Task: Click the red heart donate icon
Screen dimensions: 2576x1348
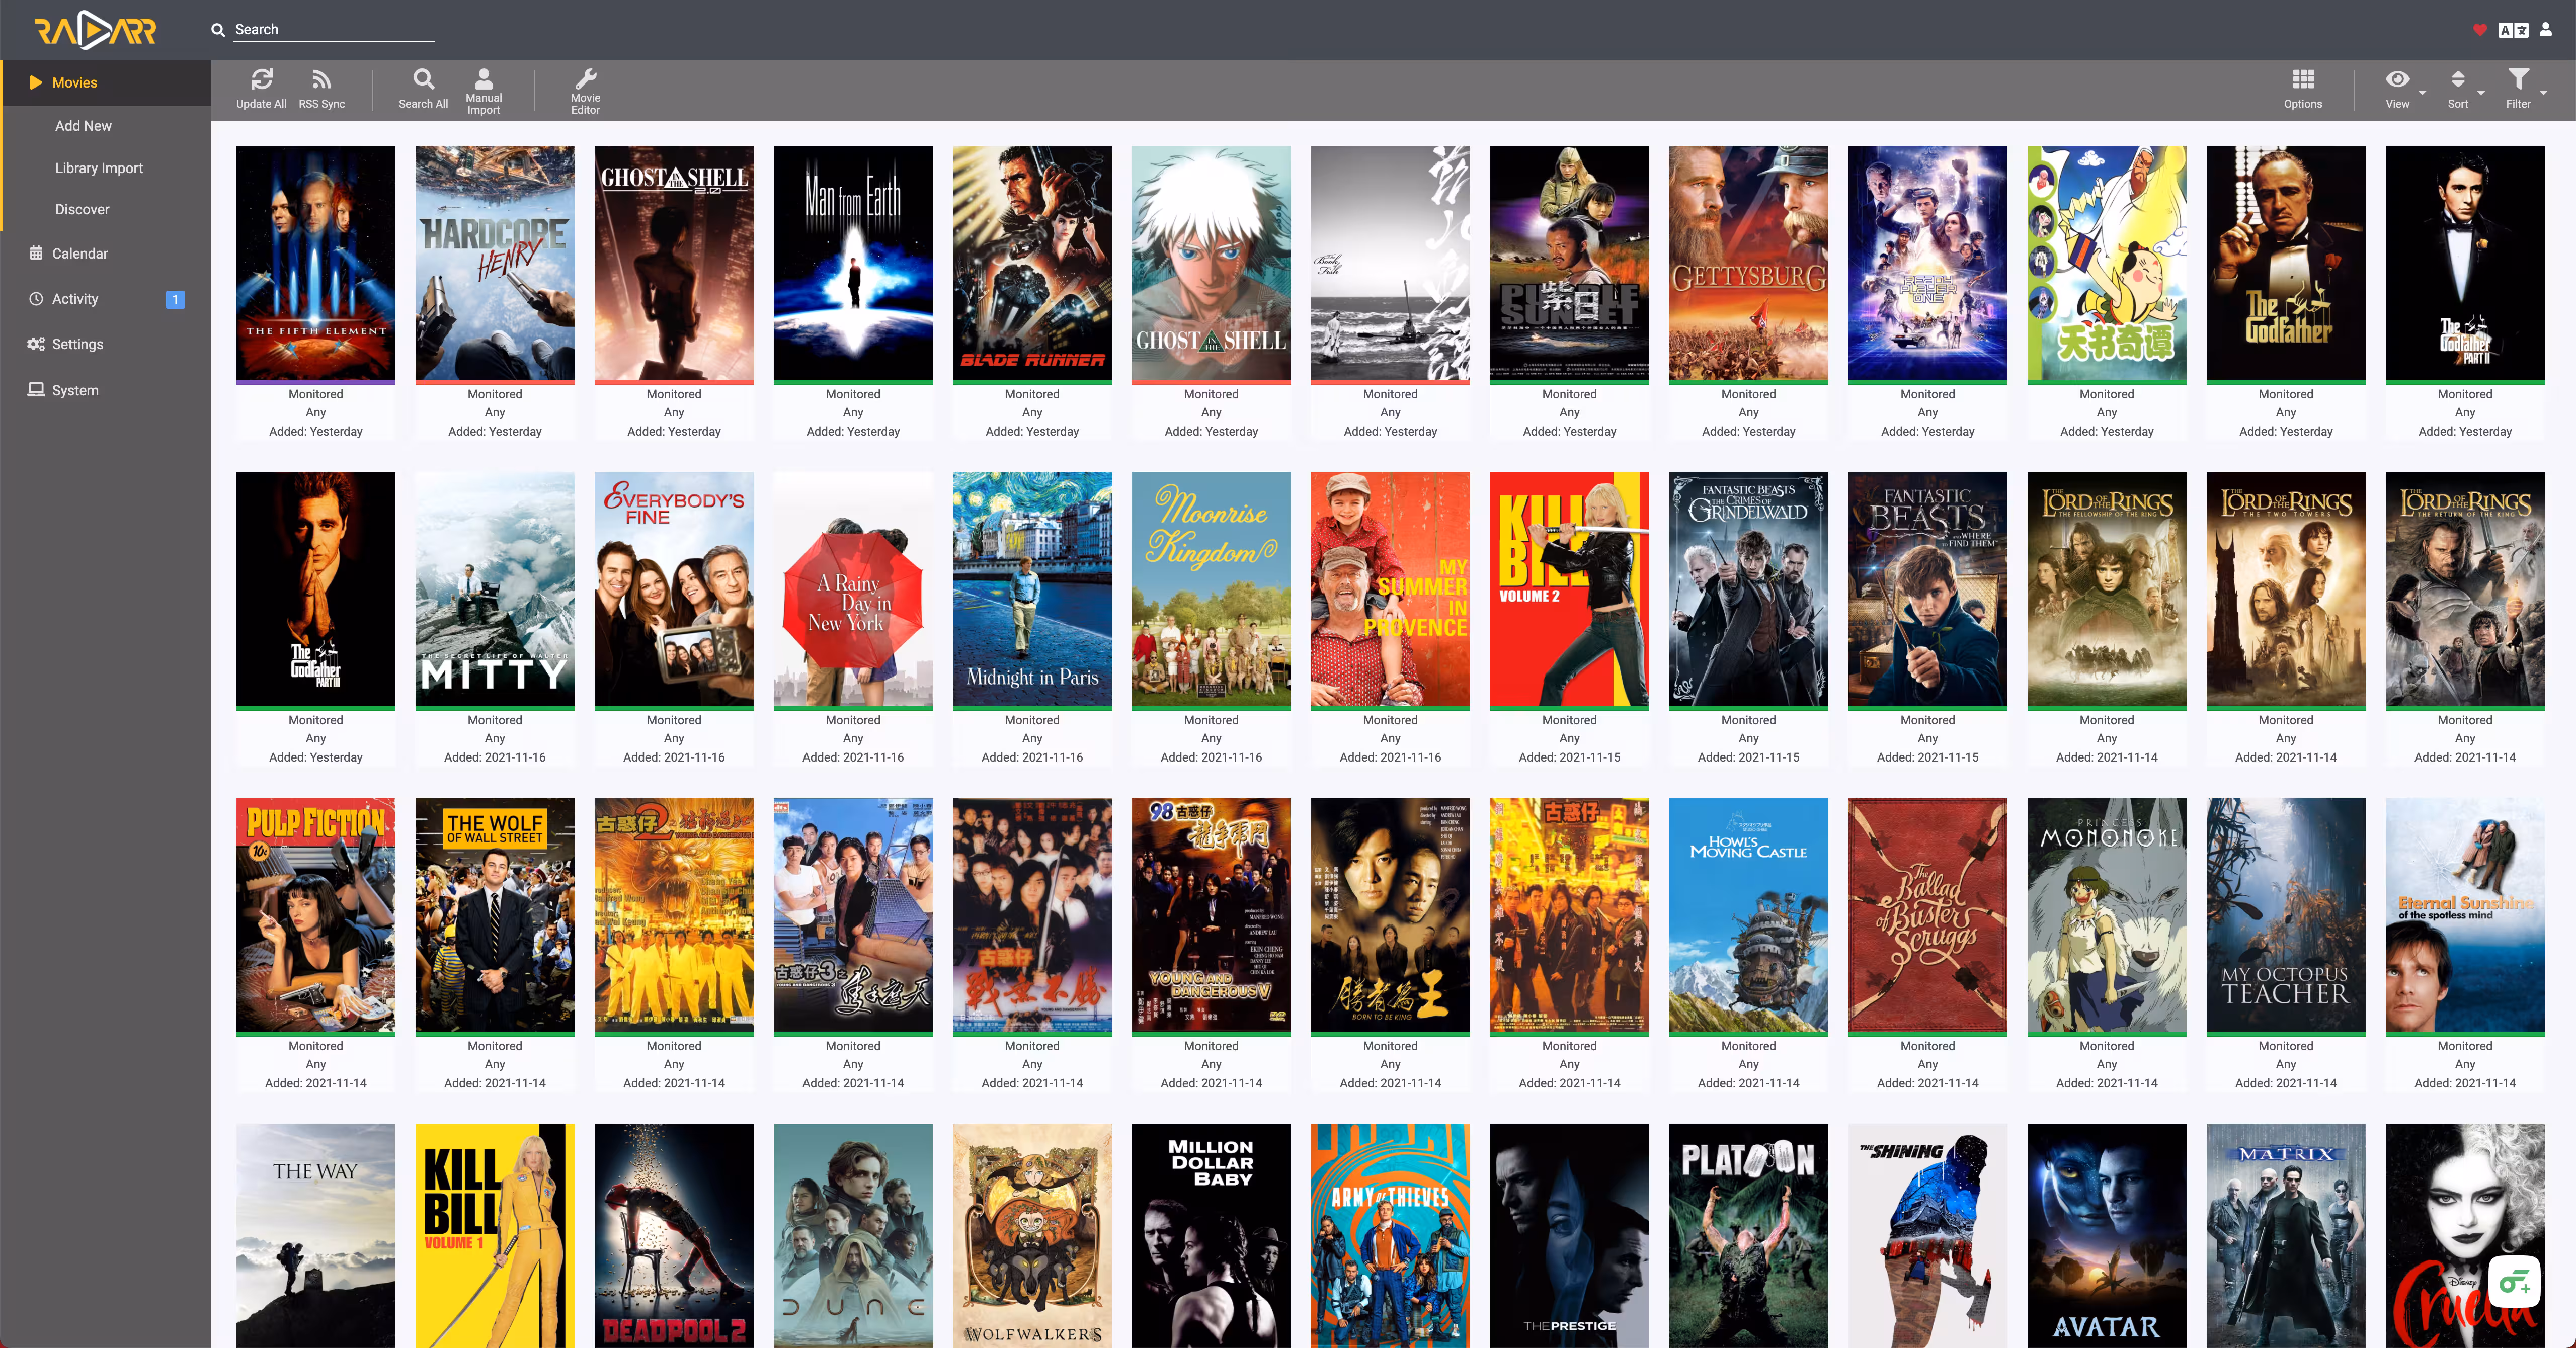Action: (2479, 30)
